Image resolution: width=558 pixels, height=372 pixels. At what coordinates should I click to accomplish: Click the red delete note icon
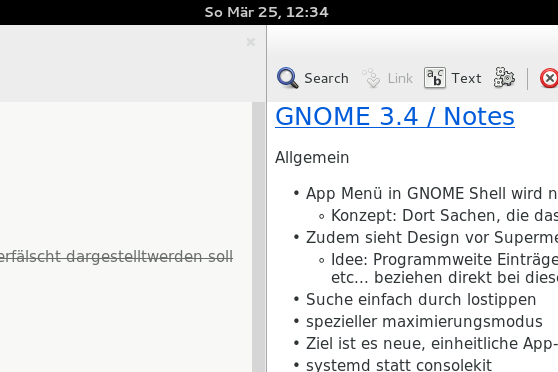click(549, 78)
